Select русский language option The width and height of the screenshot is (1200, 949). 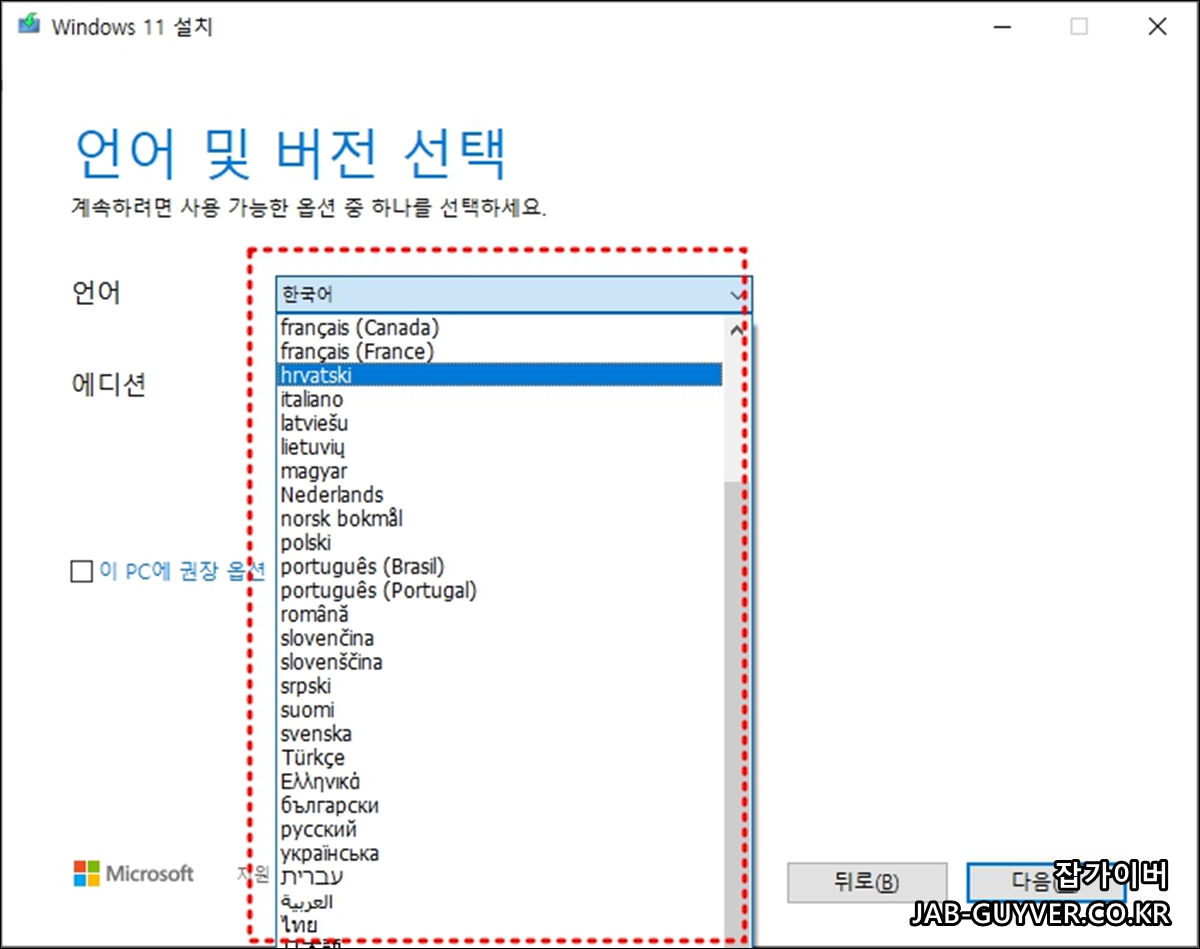(x=500, y=830)
